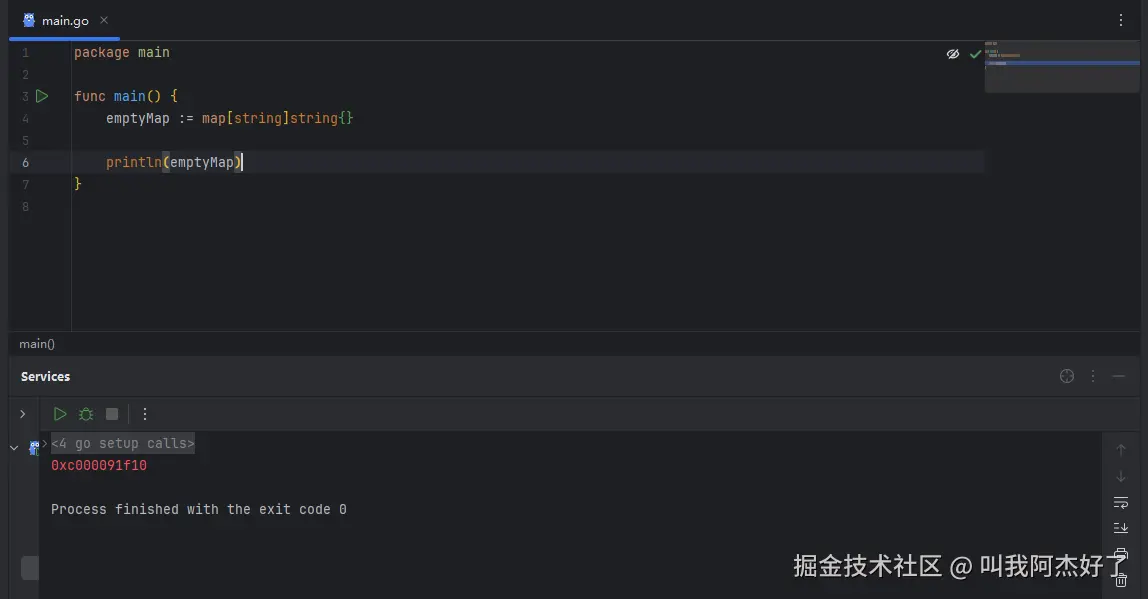The width and height of the screenshot is (1148, 599).
Task: Click the main() breadcrumb below the editor
Action: coord(37,344)
